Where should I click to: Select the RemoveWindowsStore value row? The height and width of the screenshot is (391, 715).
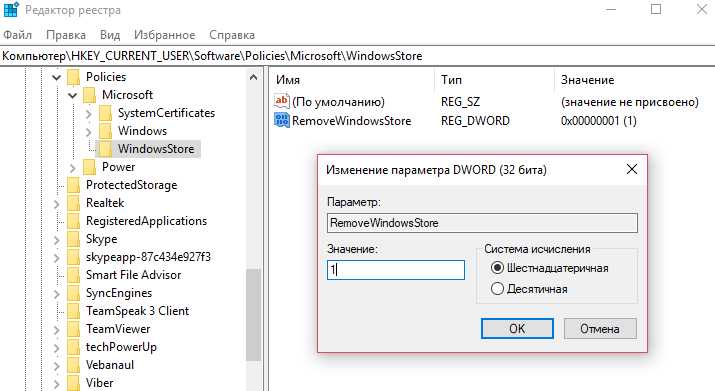tap(352, 120)
